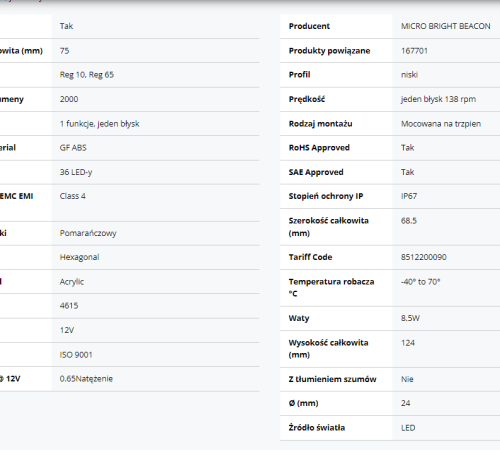Select the 36 LED-y value
Image resolution: width=500 pixels, height=450 pixels.
[x=76, y=172]
